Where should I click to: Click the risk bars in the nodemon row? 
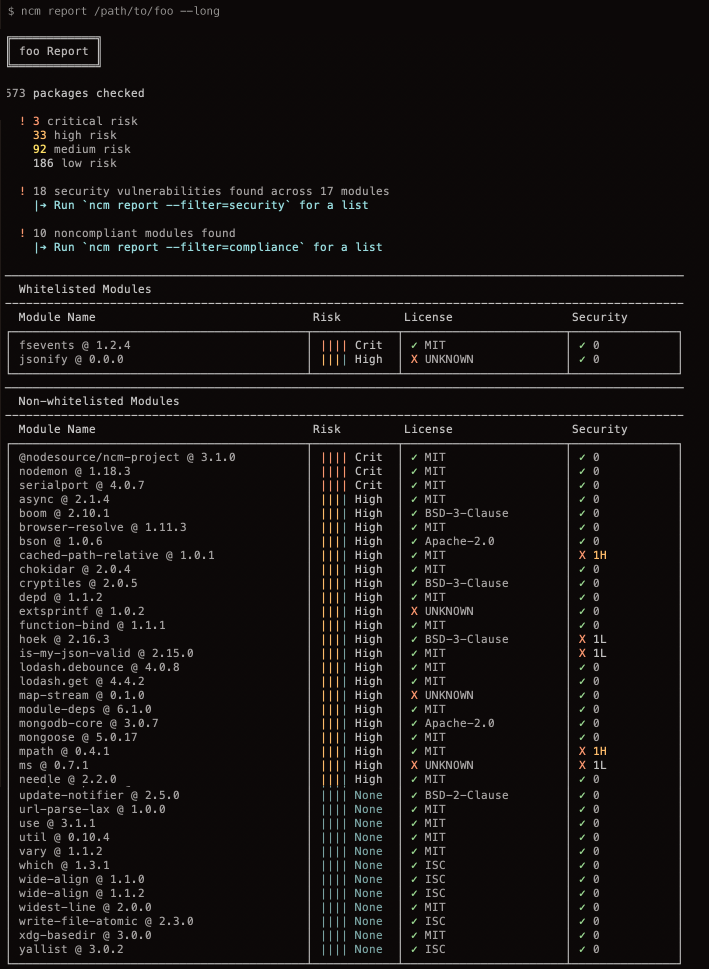(334, 471)
